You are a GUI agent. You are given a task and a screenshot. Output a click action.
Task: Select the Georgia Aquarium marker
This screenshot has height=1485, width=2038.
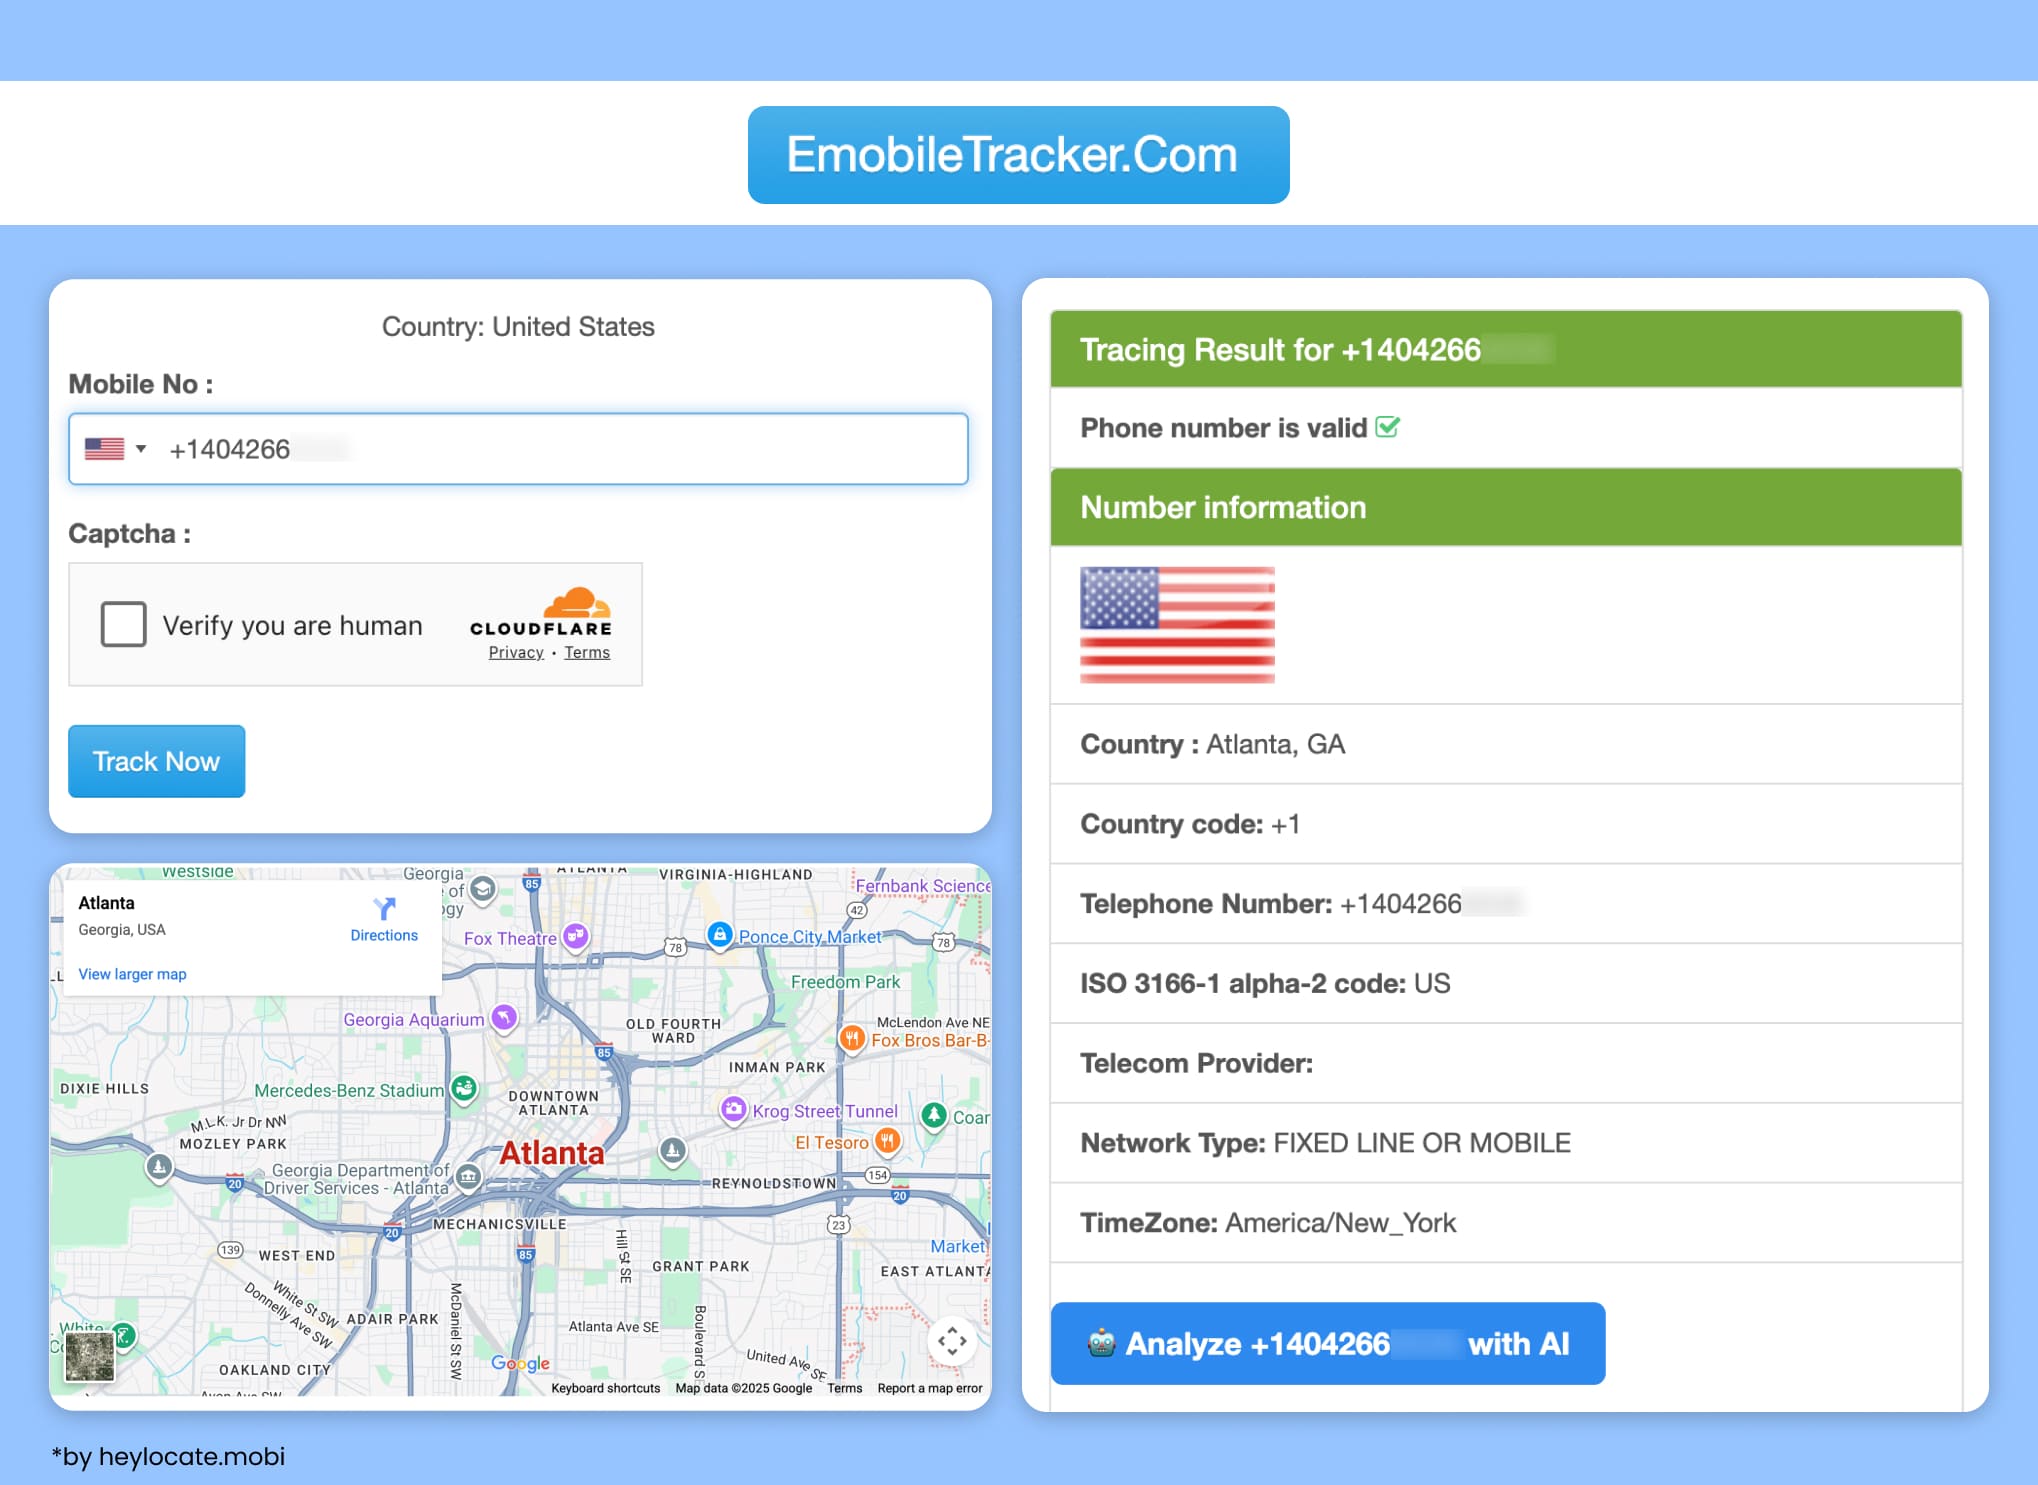(503, 1019)
